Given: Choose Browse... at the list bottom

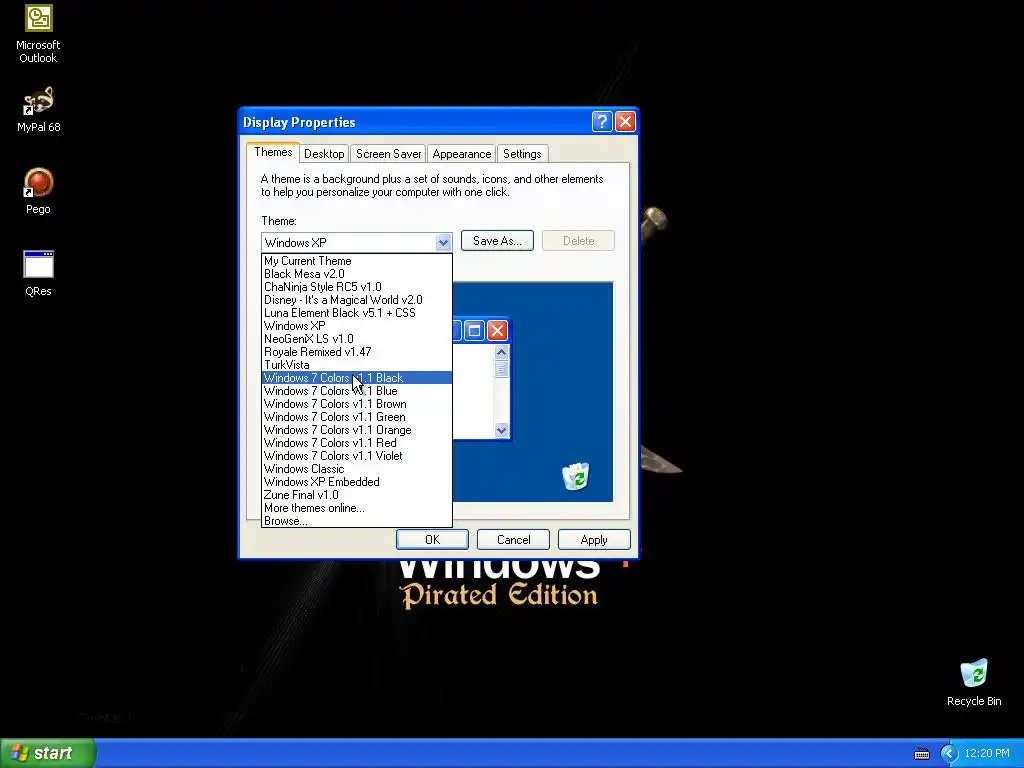Looking at the screenshot, I should [357, 520].
